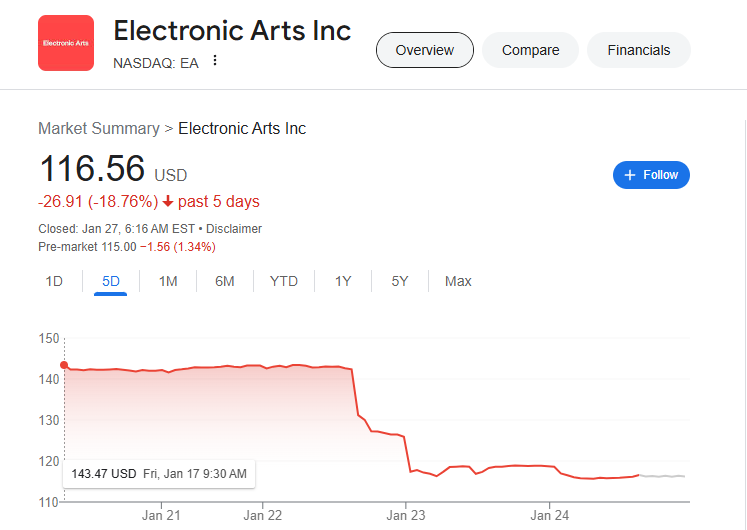Click the red down arrow next to past 5 days

pyautogui.click(x=168, y=201)
